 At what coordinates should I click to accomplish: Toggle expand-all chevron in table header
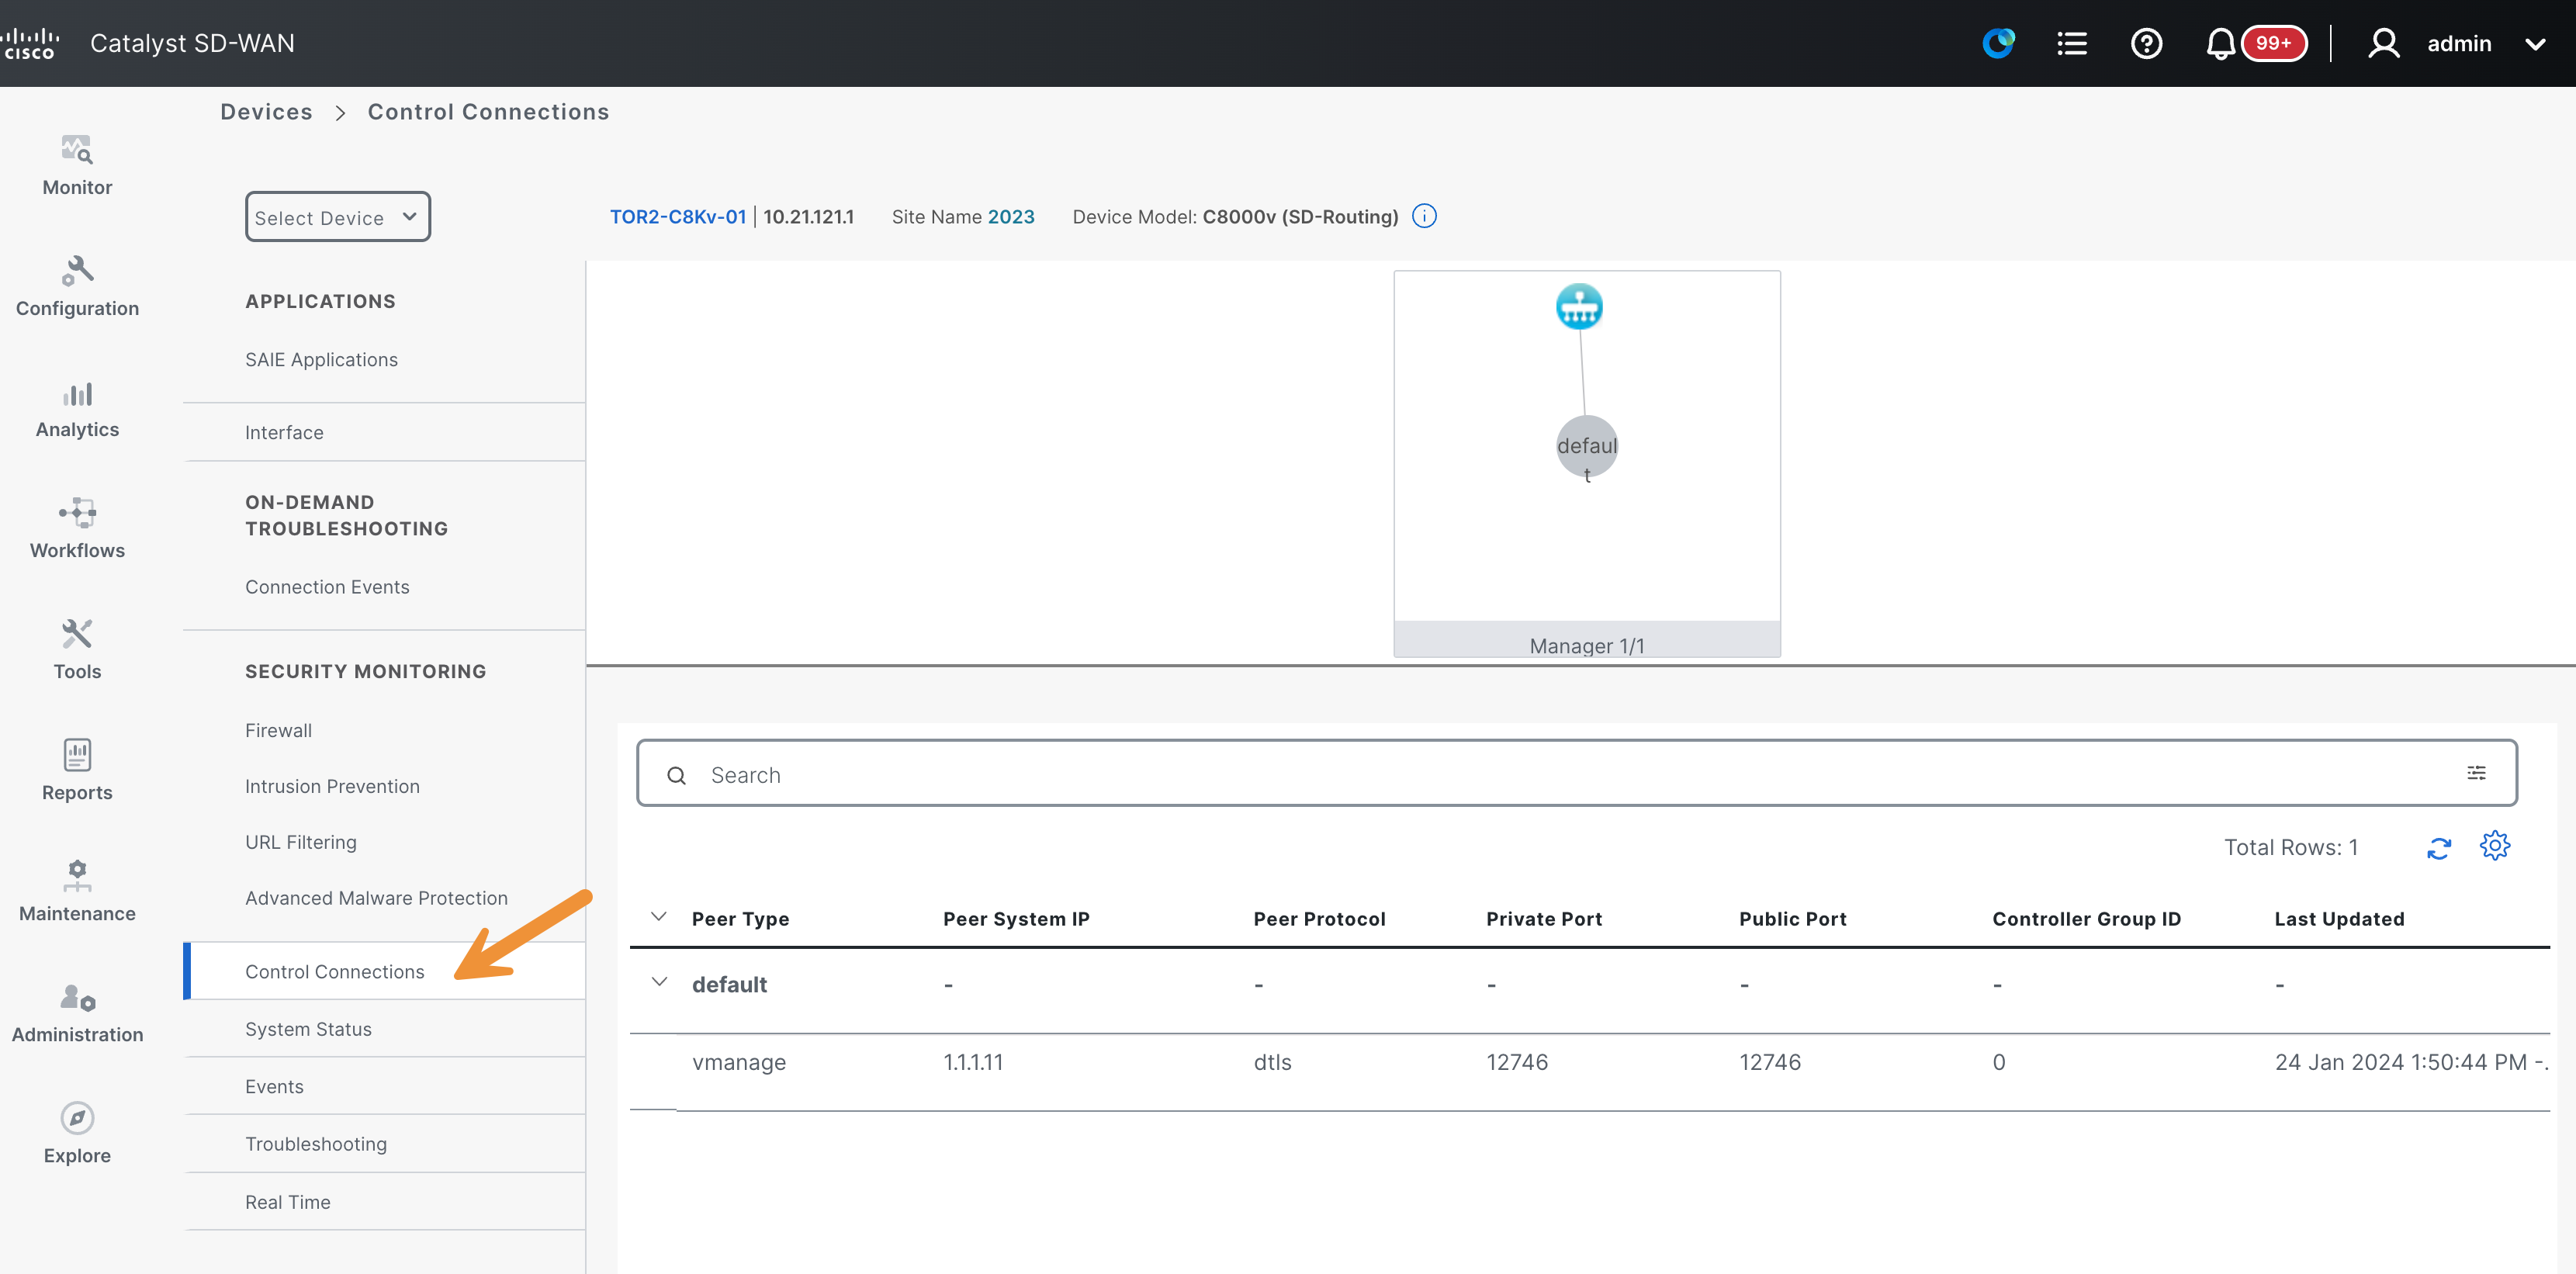pyautogui.click(x=659, y=917)
